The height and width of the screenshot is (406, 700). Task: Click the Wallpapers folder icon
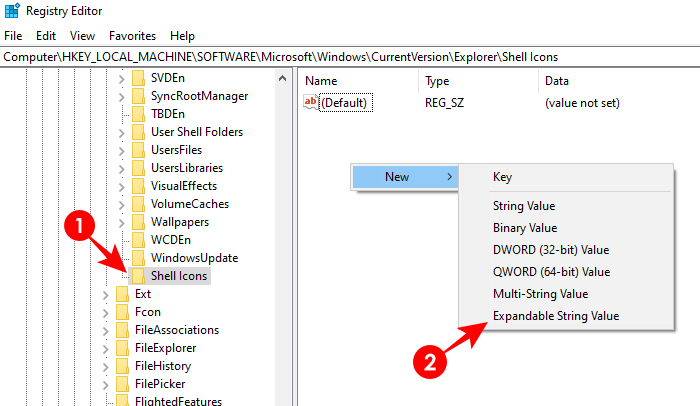tap(138, 222)
